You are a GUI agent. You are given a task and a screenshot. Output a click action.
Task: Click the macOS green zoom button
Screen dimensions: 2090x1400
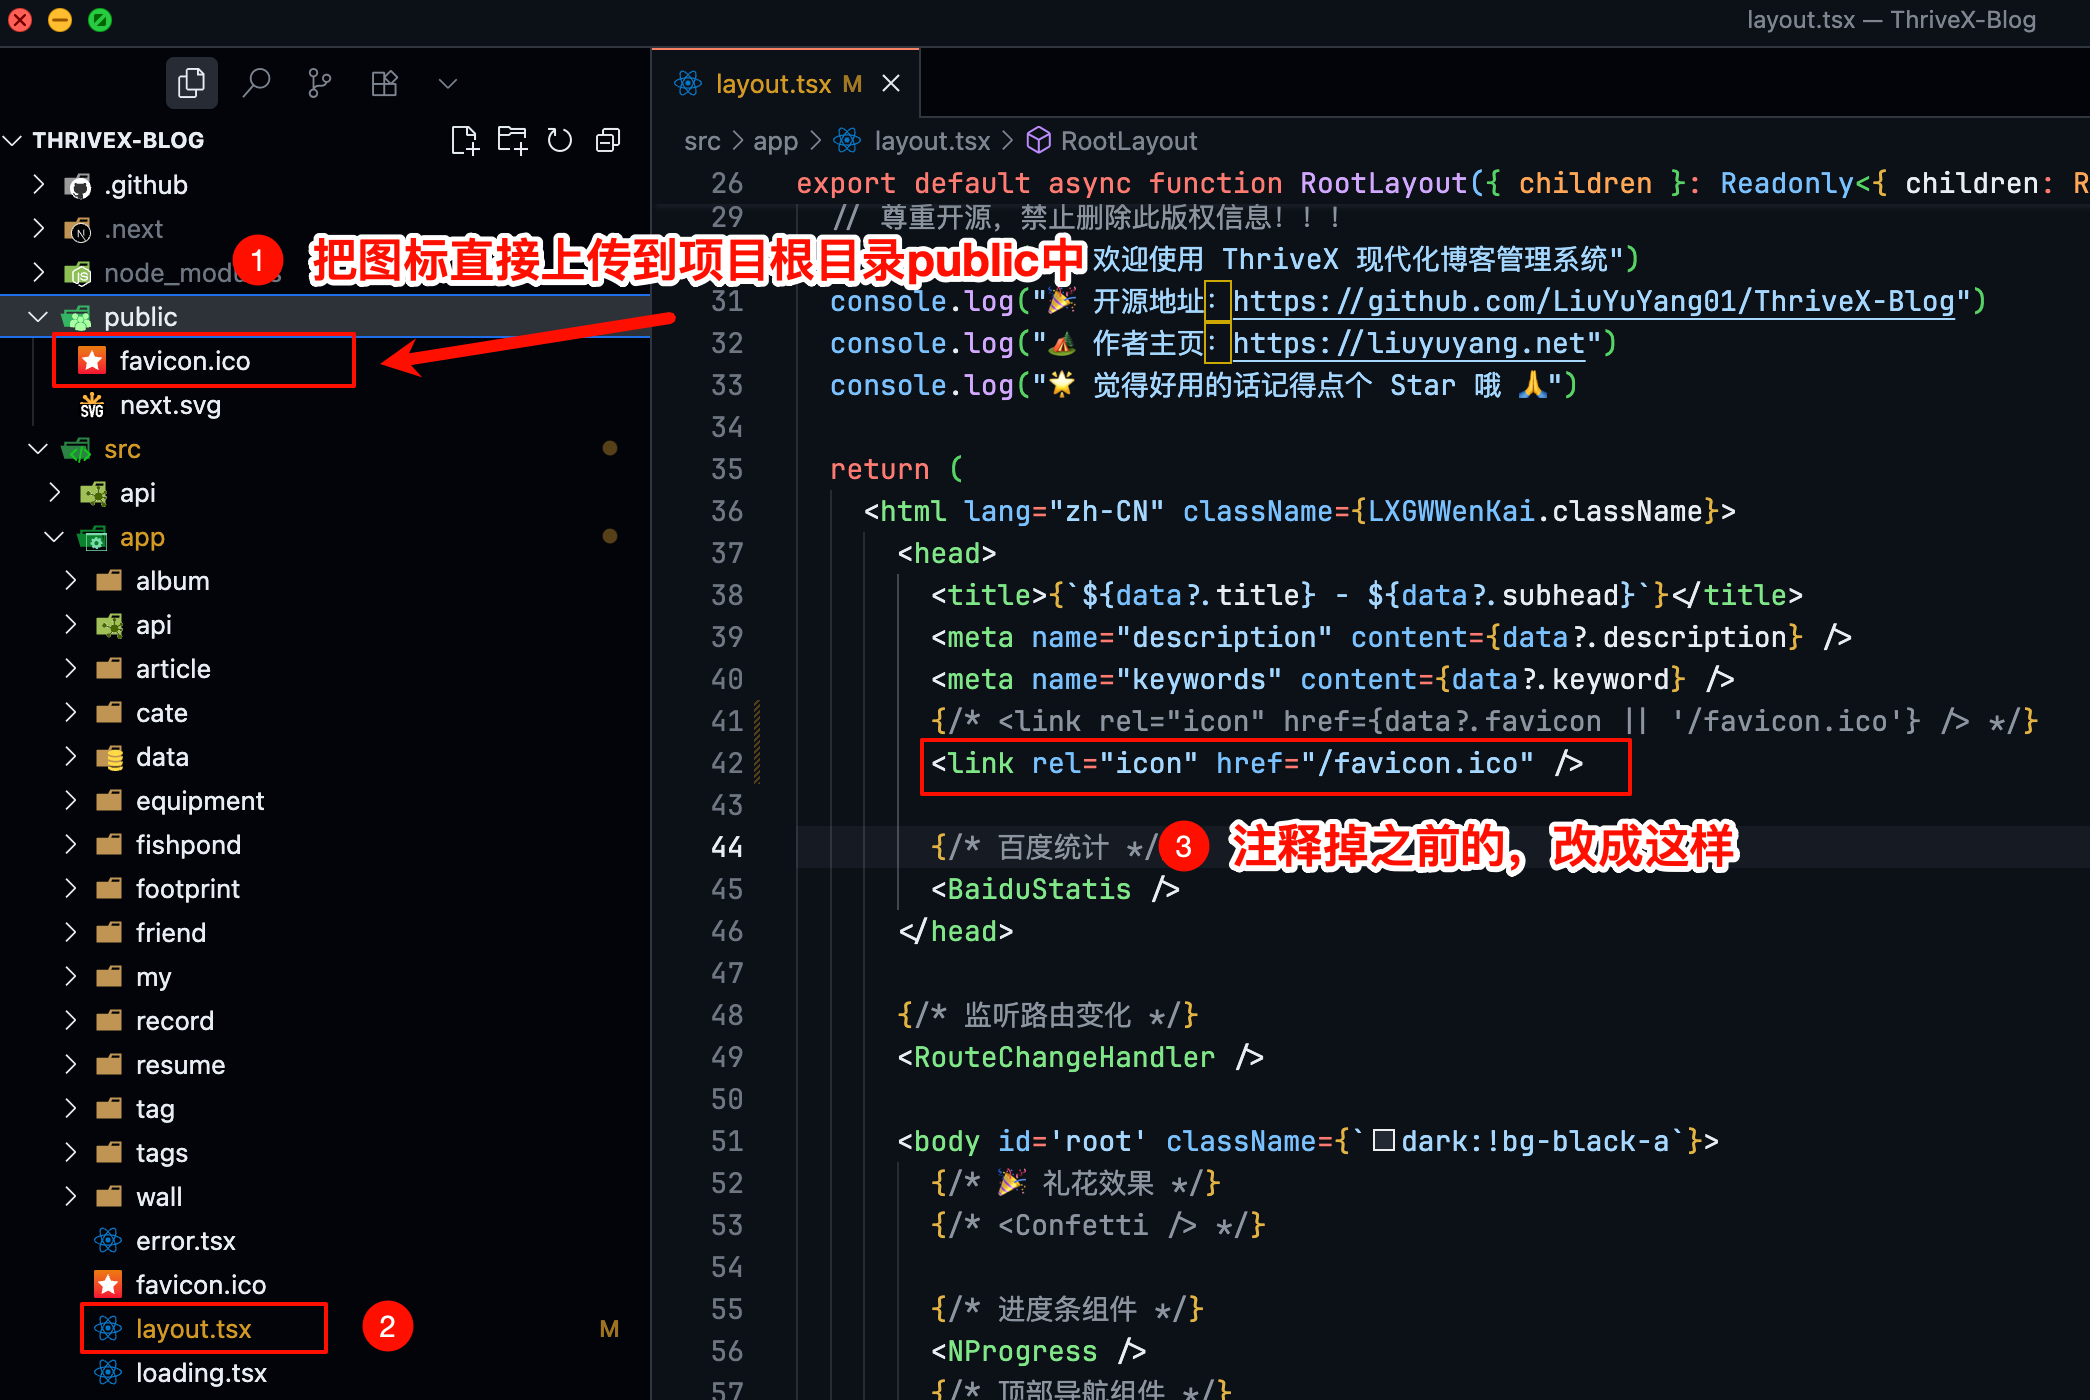pos(100,20)
